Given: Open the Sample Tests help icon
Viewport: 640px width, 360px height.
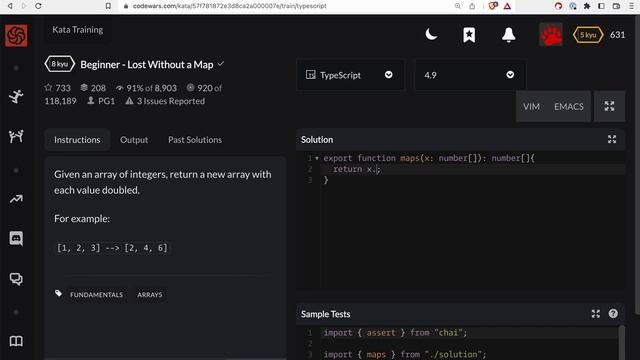Looking at the screenshot, I should 613,313.
